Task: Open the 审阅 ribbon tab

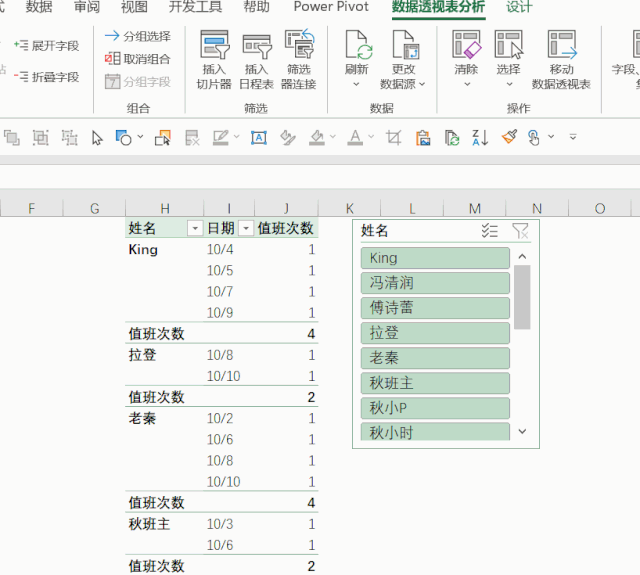Action: point(87,7)
